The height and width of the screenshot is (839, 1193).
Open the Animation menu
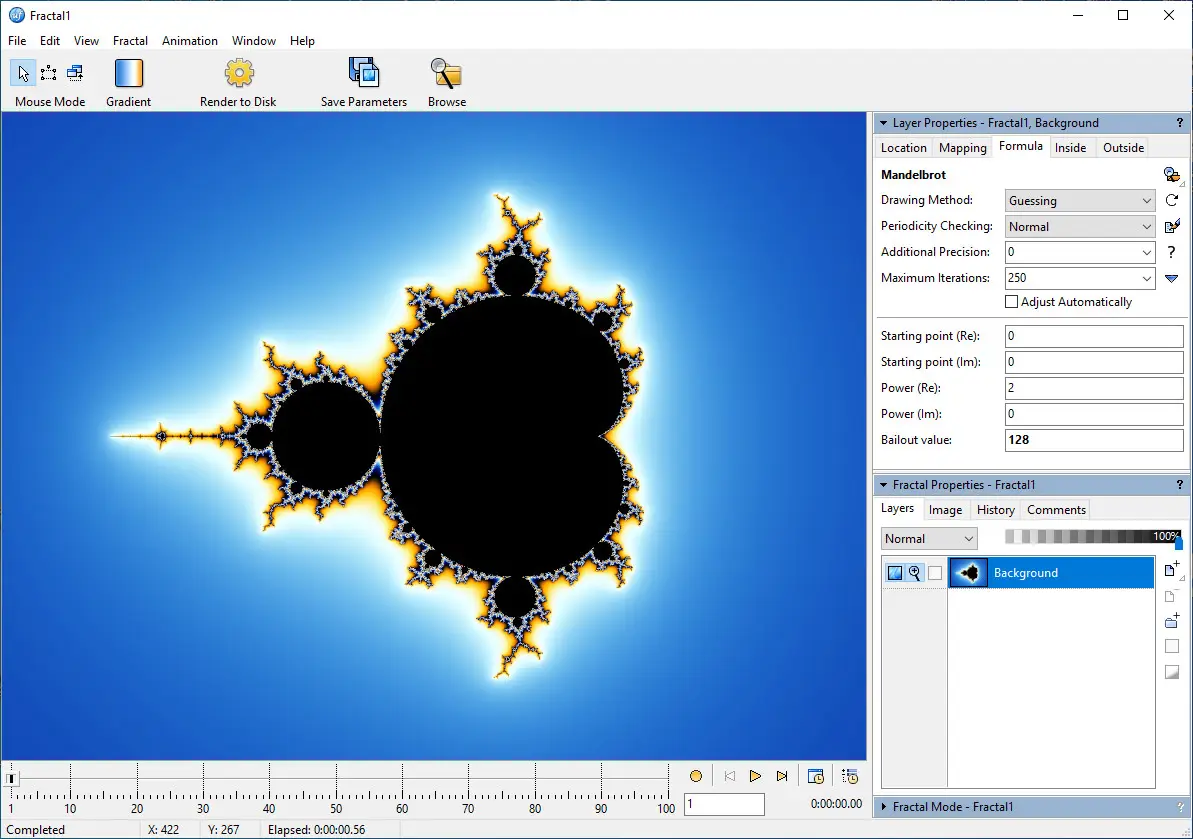pos(190,41)
